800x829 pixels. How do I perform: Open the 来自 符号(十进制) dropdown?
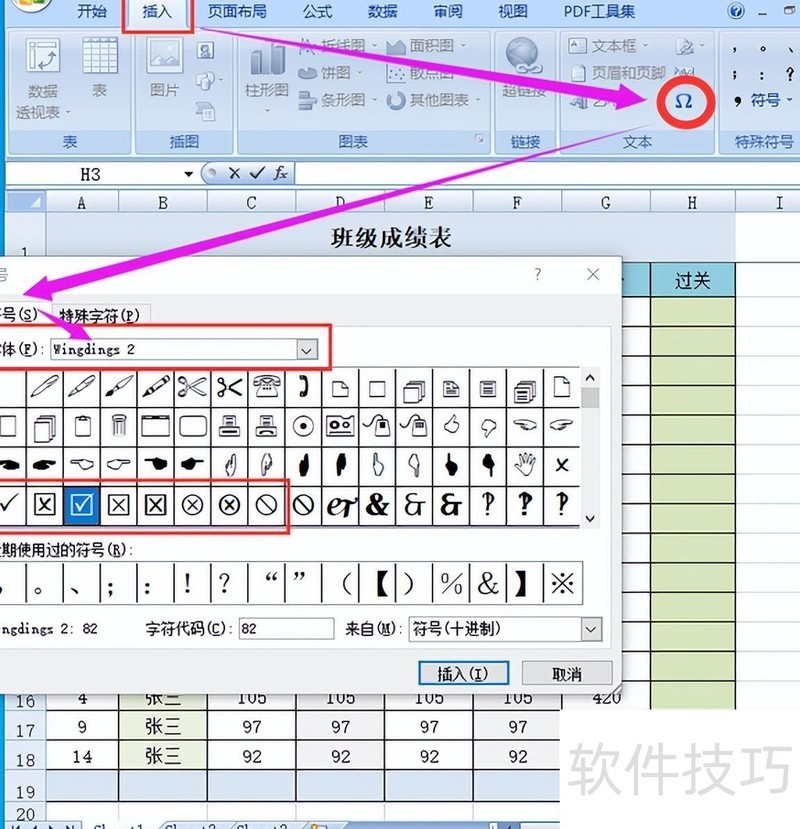pyautogui.click(x=591, y=629)
